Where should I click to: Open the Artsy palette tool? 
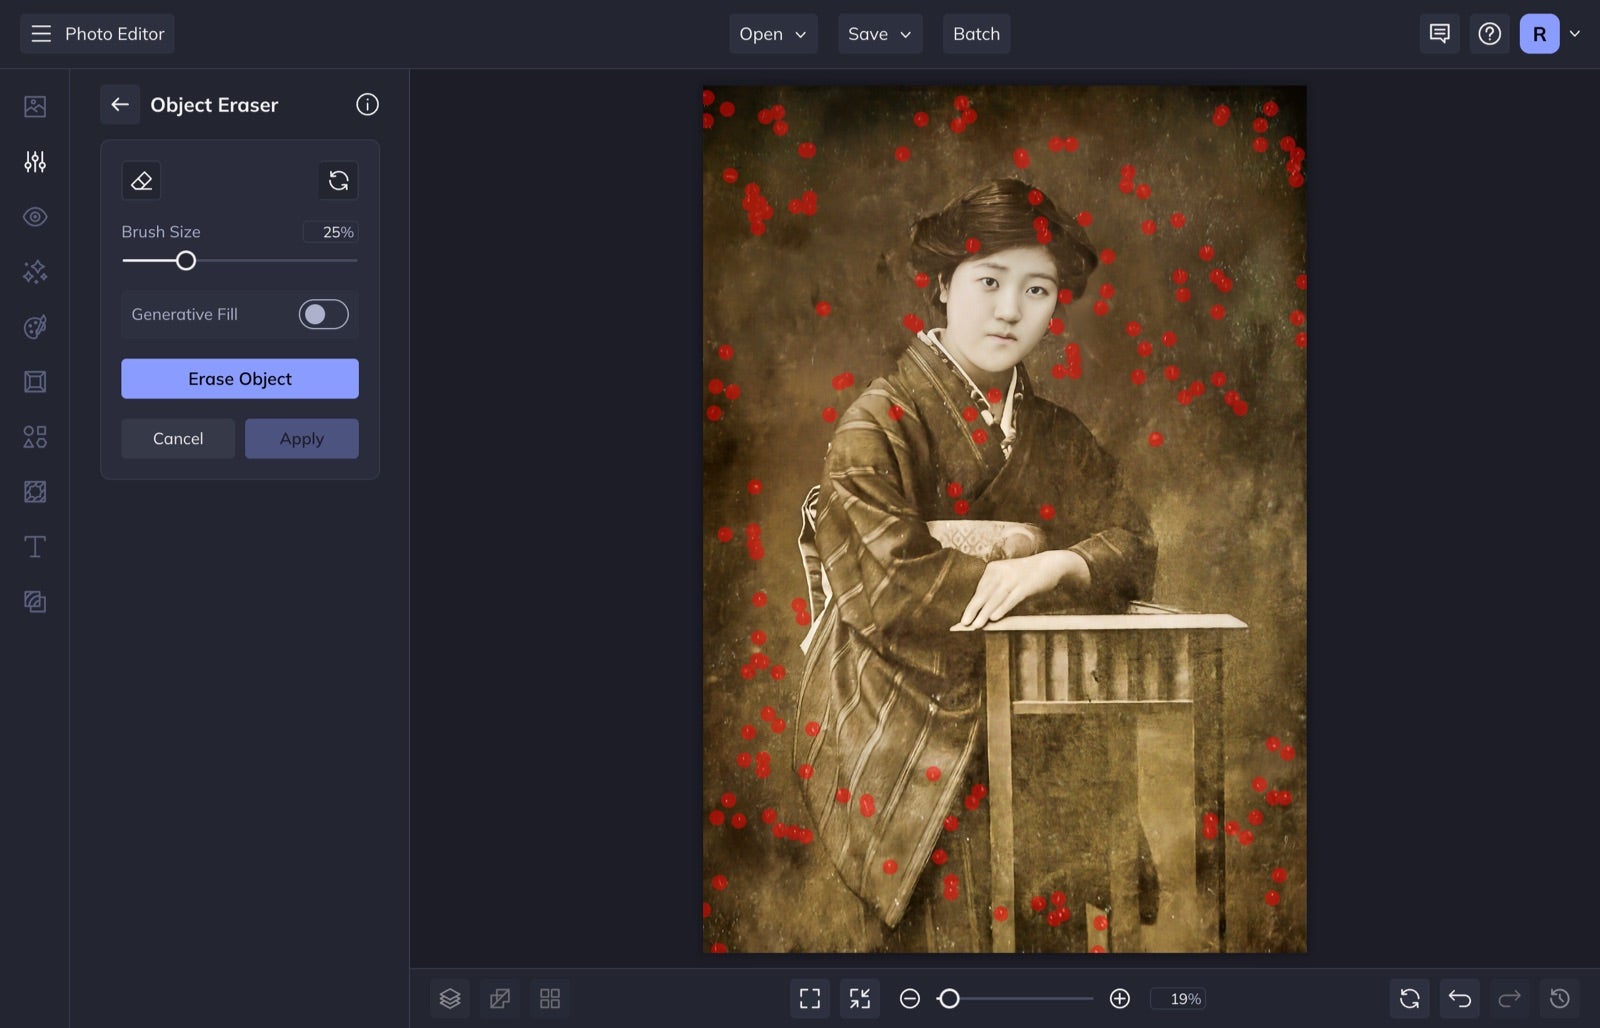coord(35,326)
